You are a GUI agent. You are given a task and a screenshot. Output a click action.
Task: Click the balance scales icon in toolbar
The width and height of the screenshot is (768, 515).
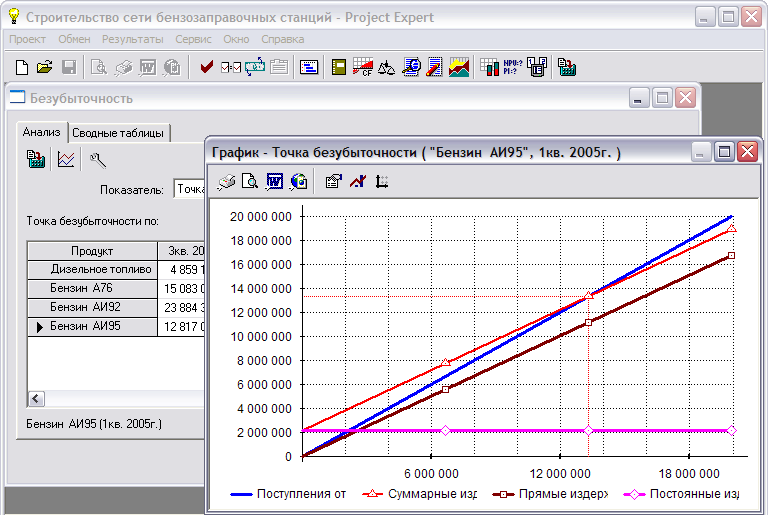387,68
